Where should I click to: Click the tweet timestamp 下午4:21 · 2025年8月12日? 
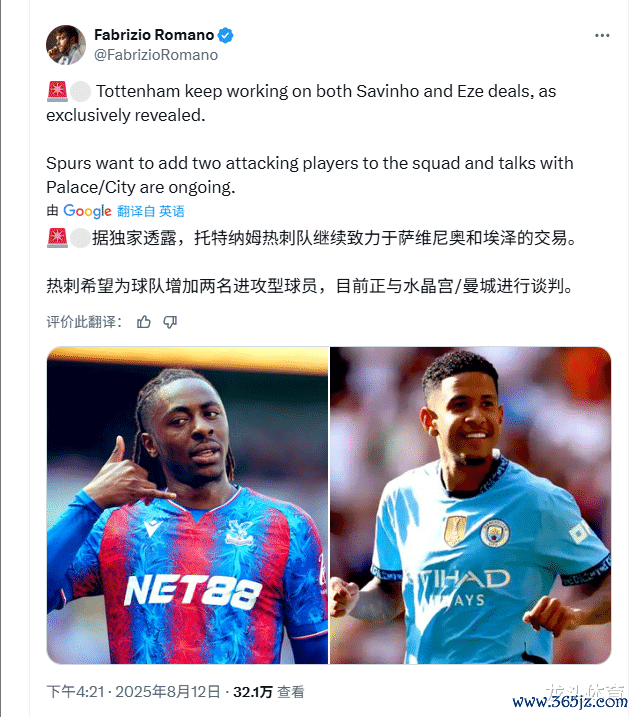click(133, 692)
